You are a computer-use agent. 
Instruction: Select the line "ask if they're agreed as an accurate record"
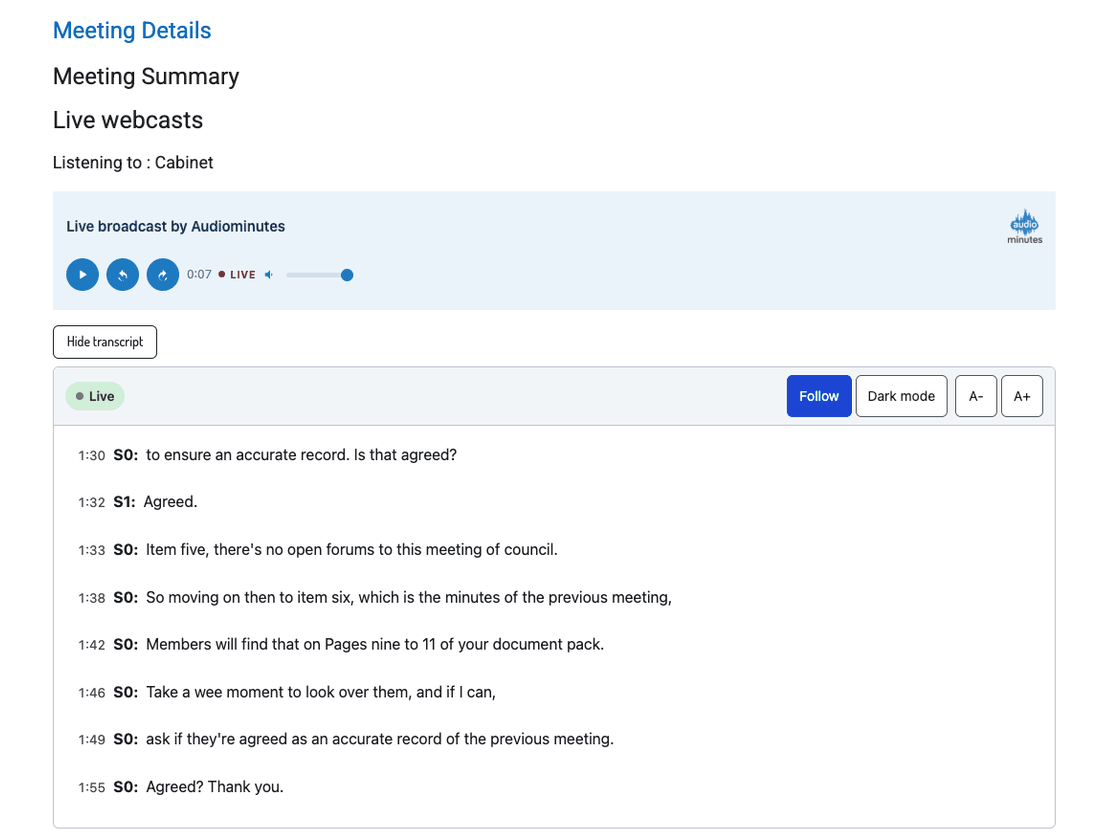coord(380,739)
